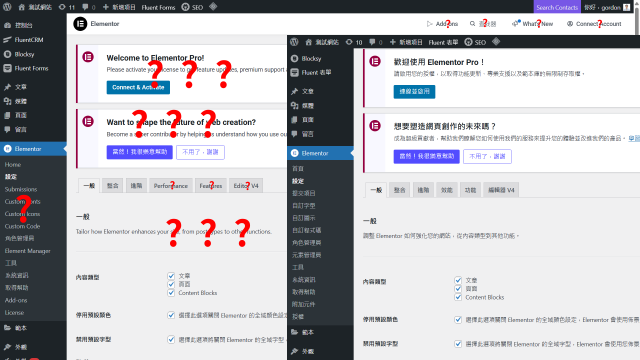Screen dimensions: 640x360
Task: Open the appearance brush icon in the left window sidebar
Action: [7, 347]
